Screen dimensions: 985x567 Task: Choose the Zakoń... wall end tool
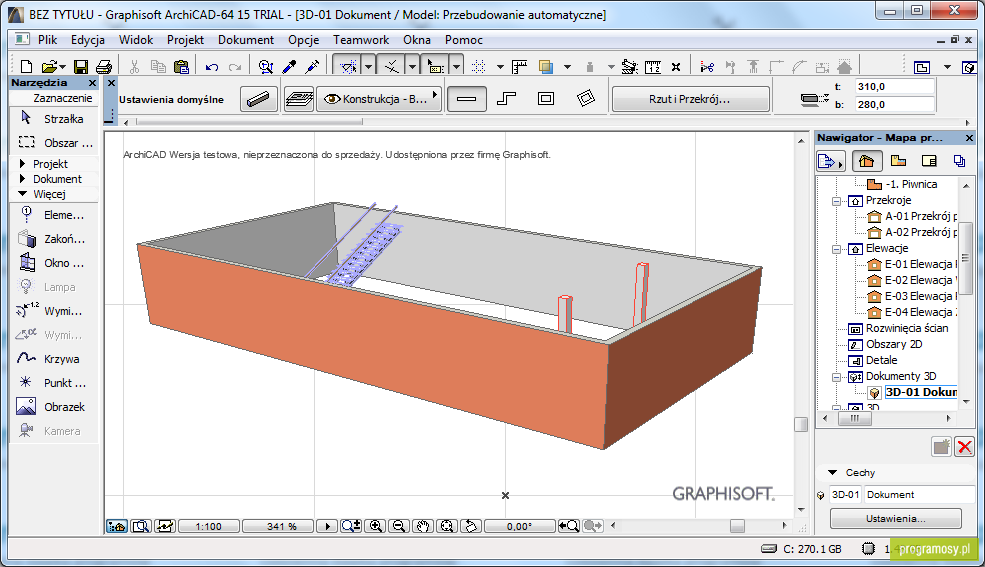[x=54, y=239]
